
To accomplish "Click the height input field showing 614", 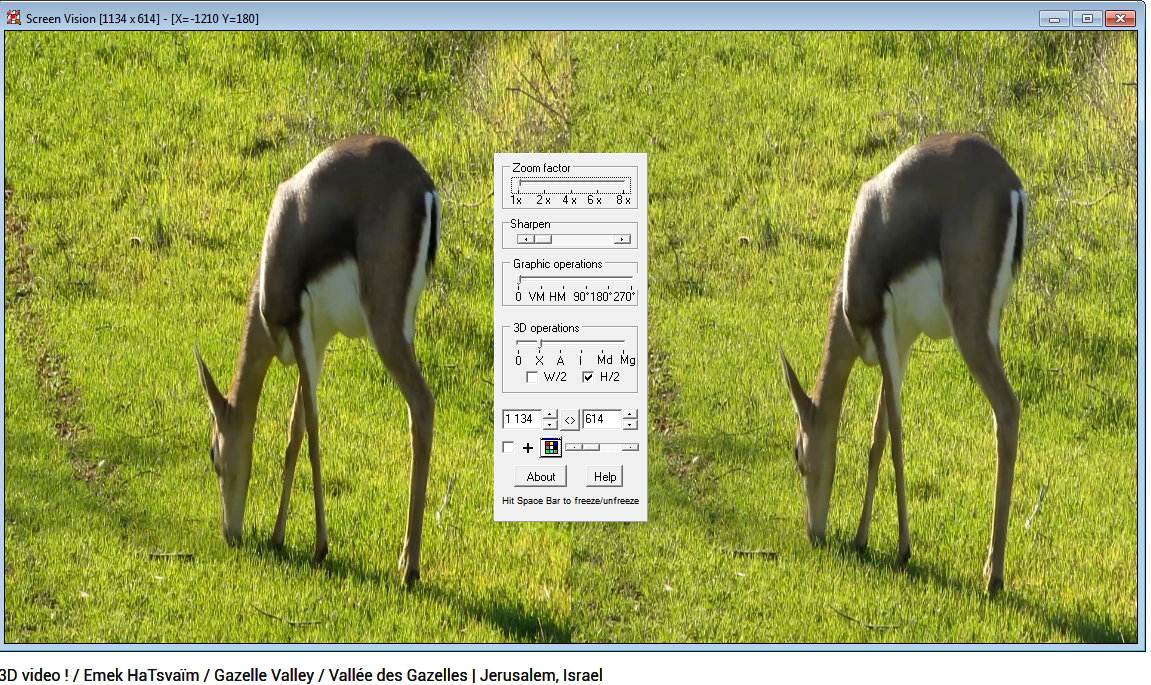I will click(602, 419).
